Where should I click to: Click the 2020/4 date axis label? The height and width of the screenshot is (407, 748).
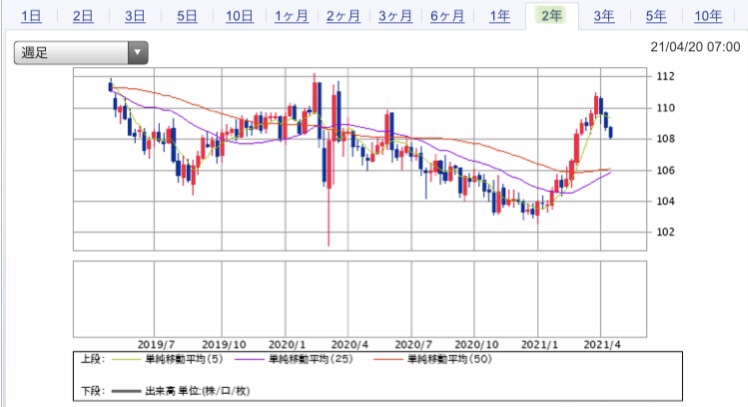[350, 344]
